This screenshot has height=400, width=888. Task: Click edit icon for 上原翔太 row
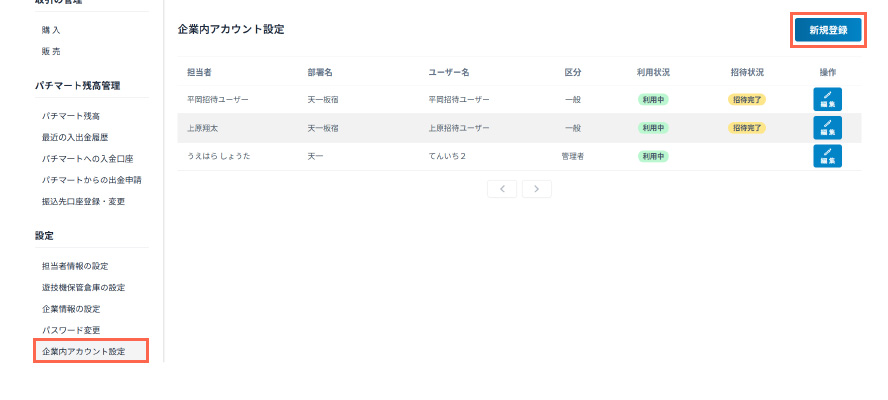pos(827,128)
